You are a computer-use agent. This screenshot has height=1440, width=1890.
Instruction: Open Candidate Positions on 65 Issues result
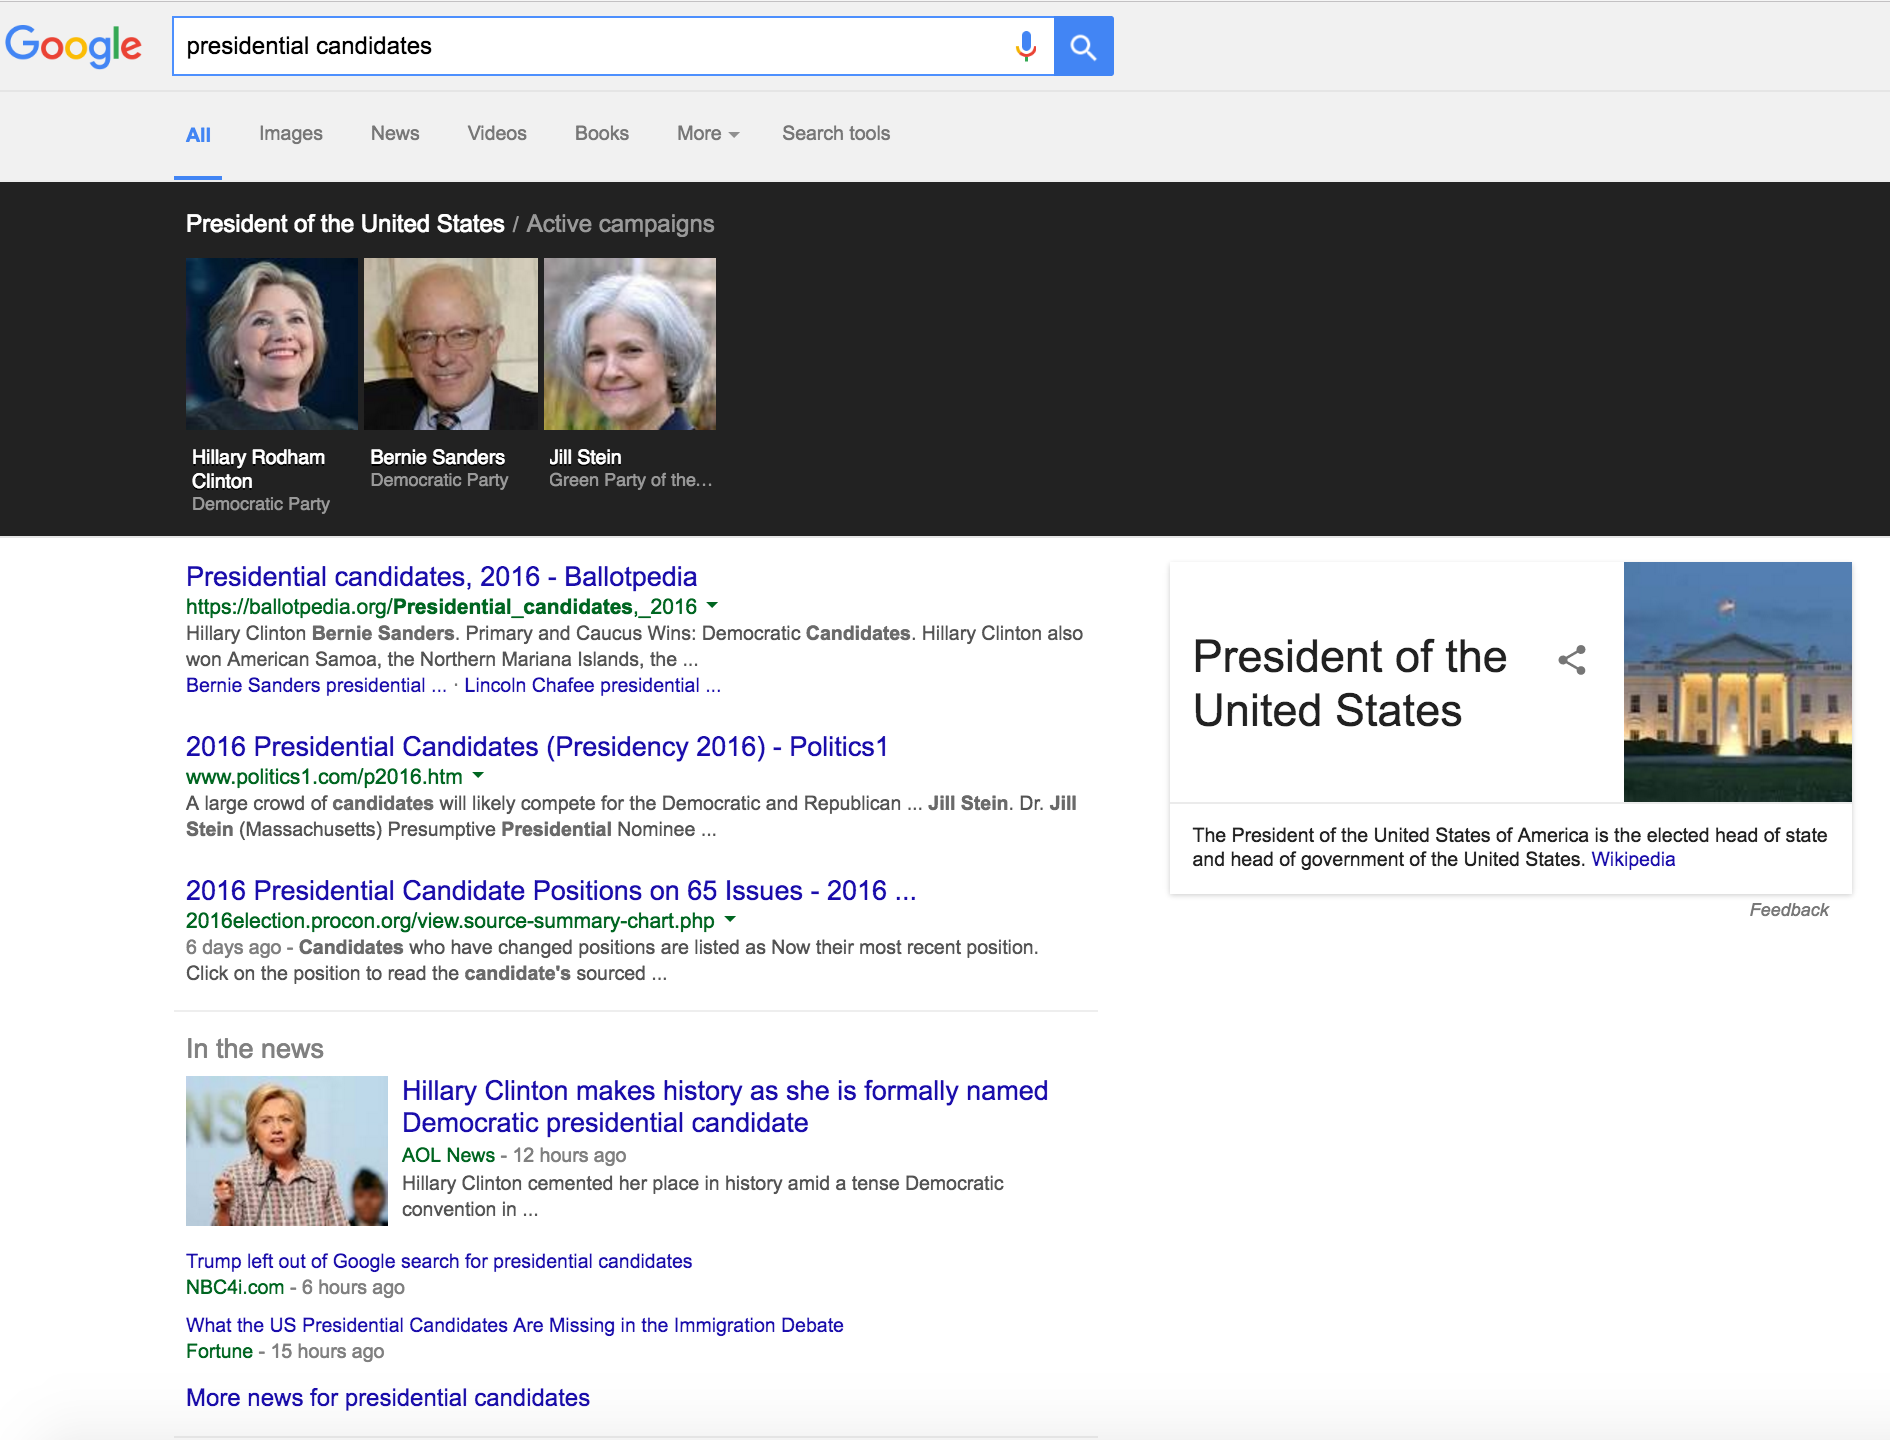551,891
